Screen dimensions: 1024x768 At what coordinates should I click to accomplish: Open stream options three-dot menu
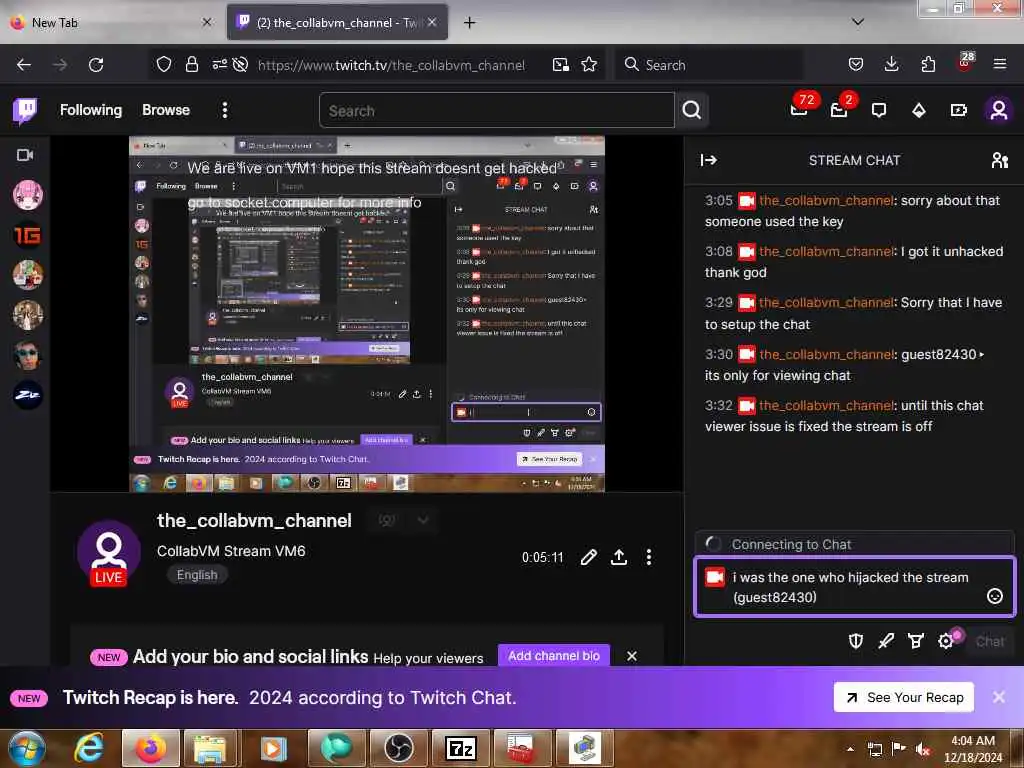648,557
